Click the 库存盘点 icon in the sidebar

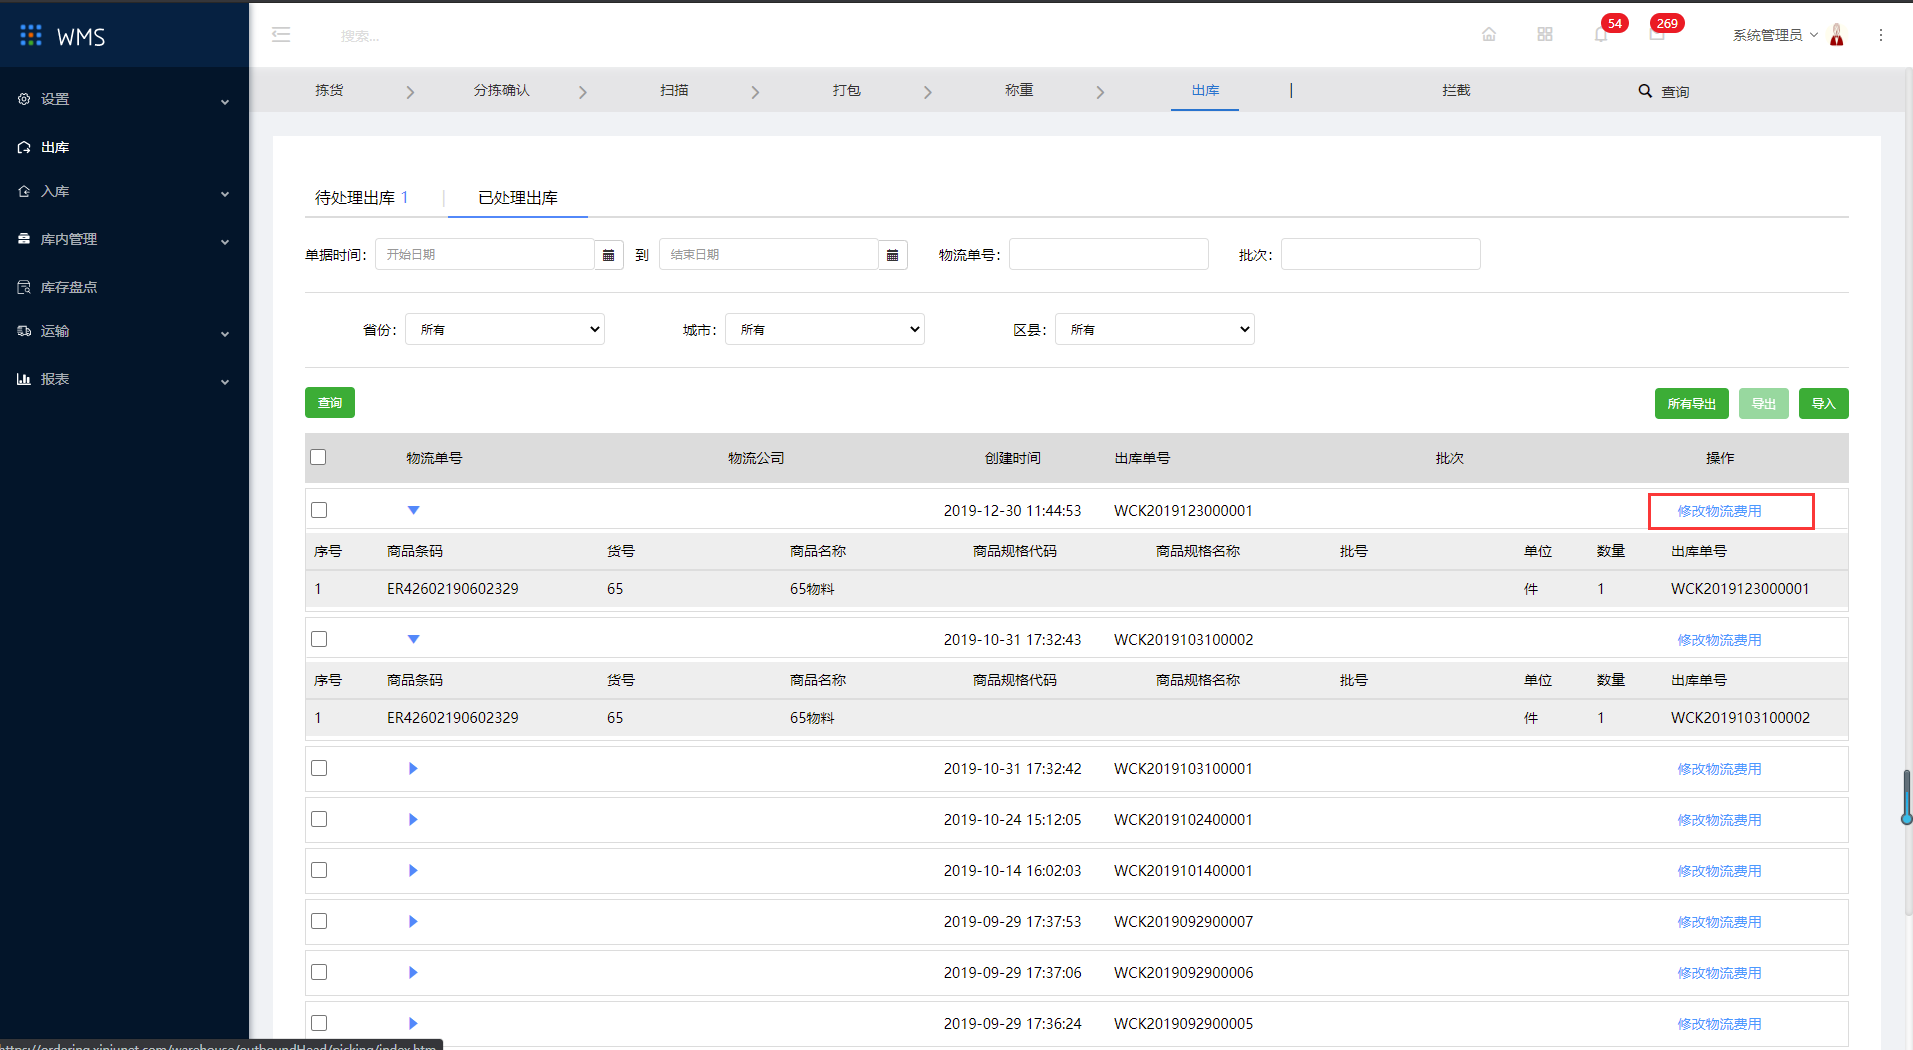(24, 287)
